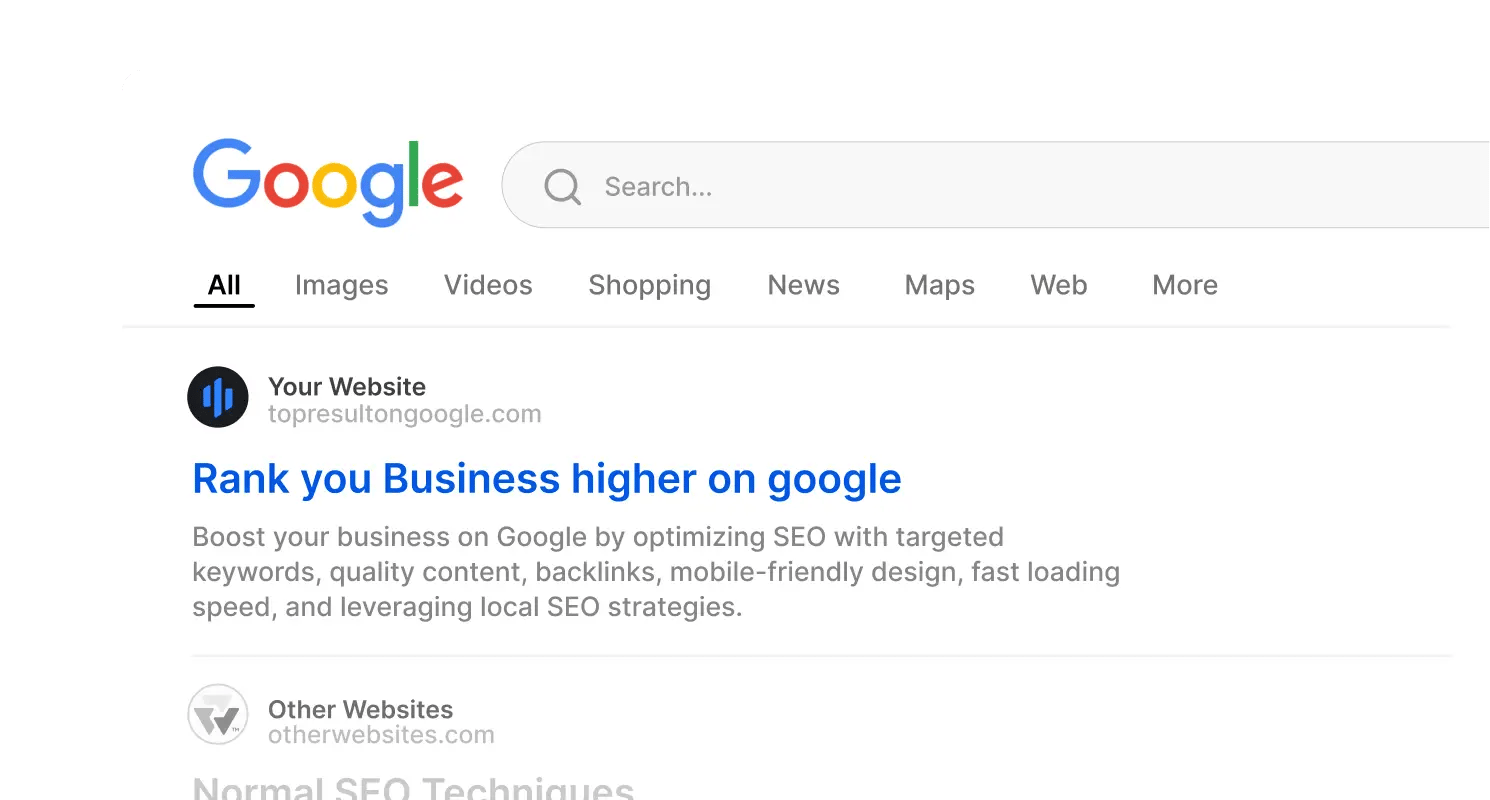Click the Your Website favicon icon
Viewport: 1490px width, 800px height.
tap(218, 397)
